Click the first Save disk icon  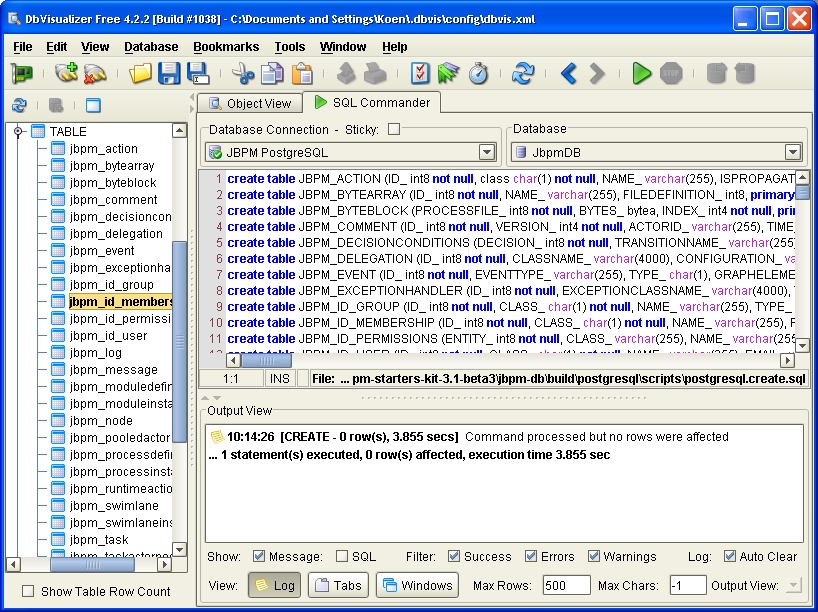[169, 73]
